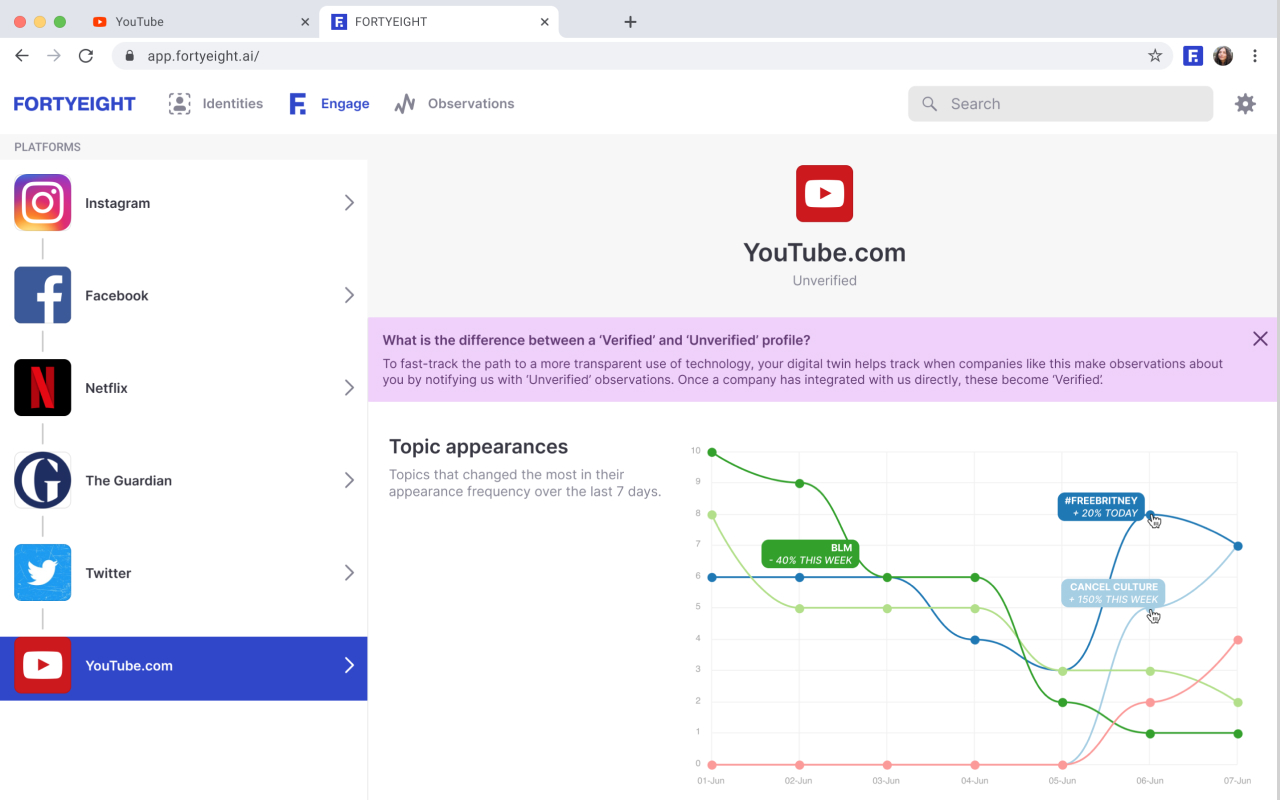Open settings gear icon

[1245, 103]
